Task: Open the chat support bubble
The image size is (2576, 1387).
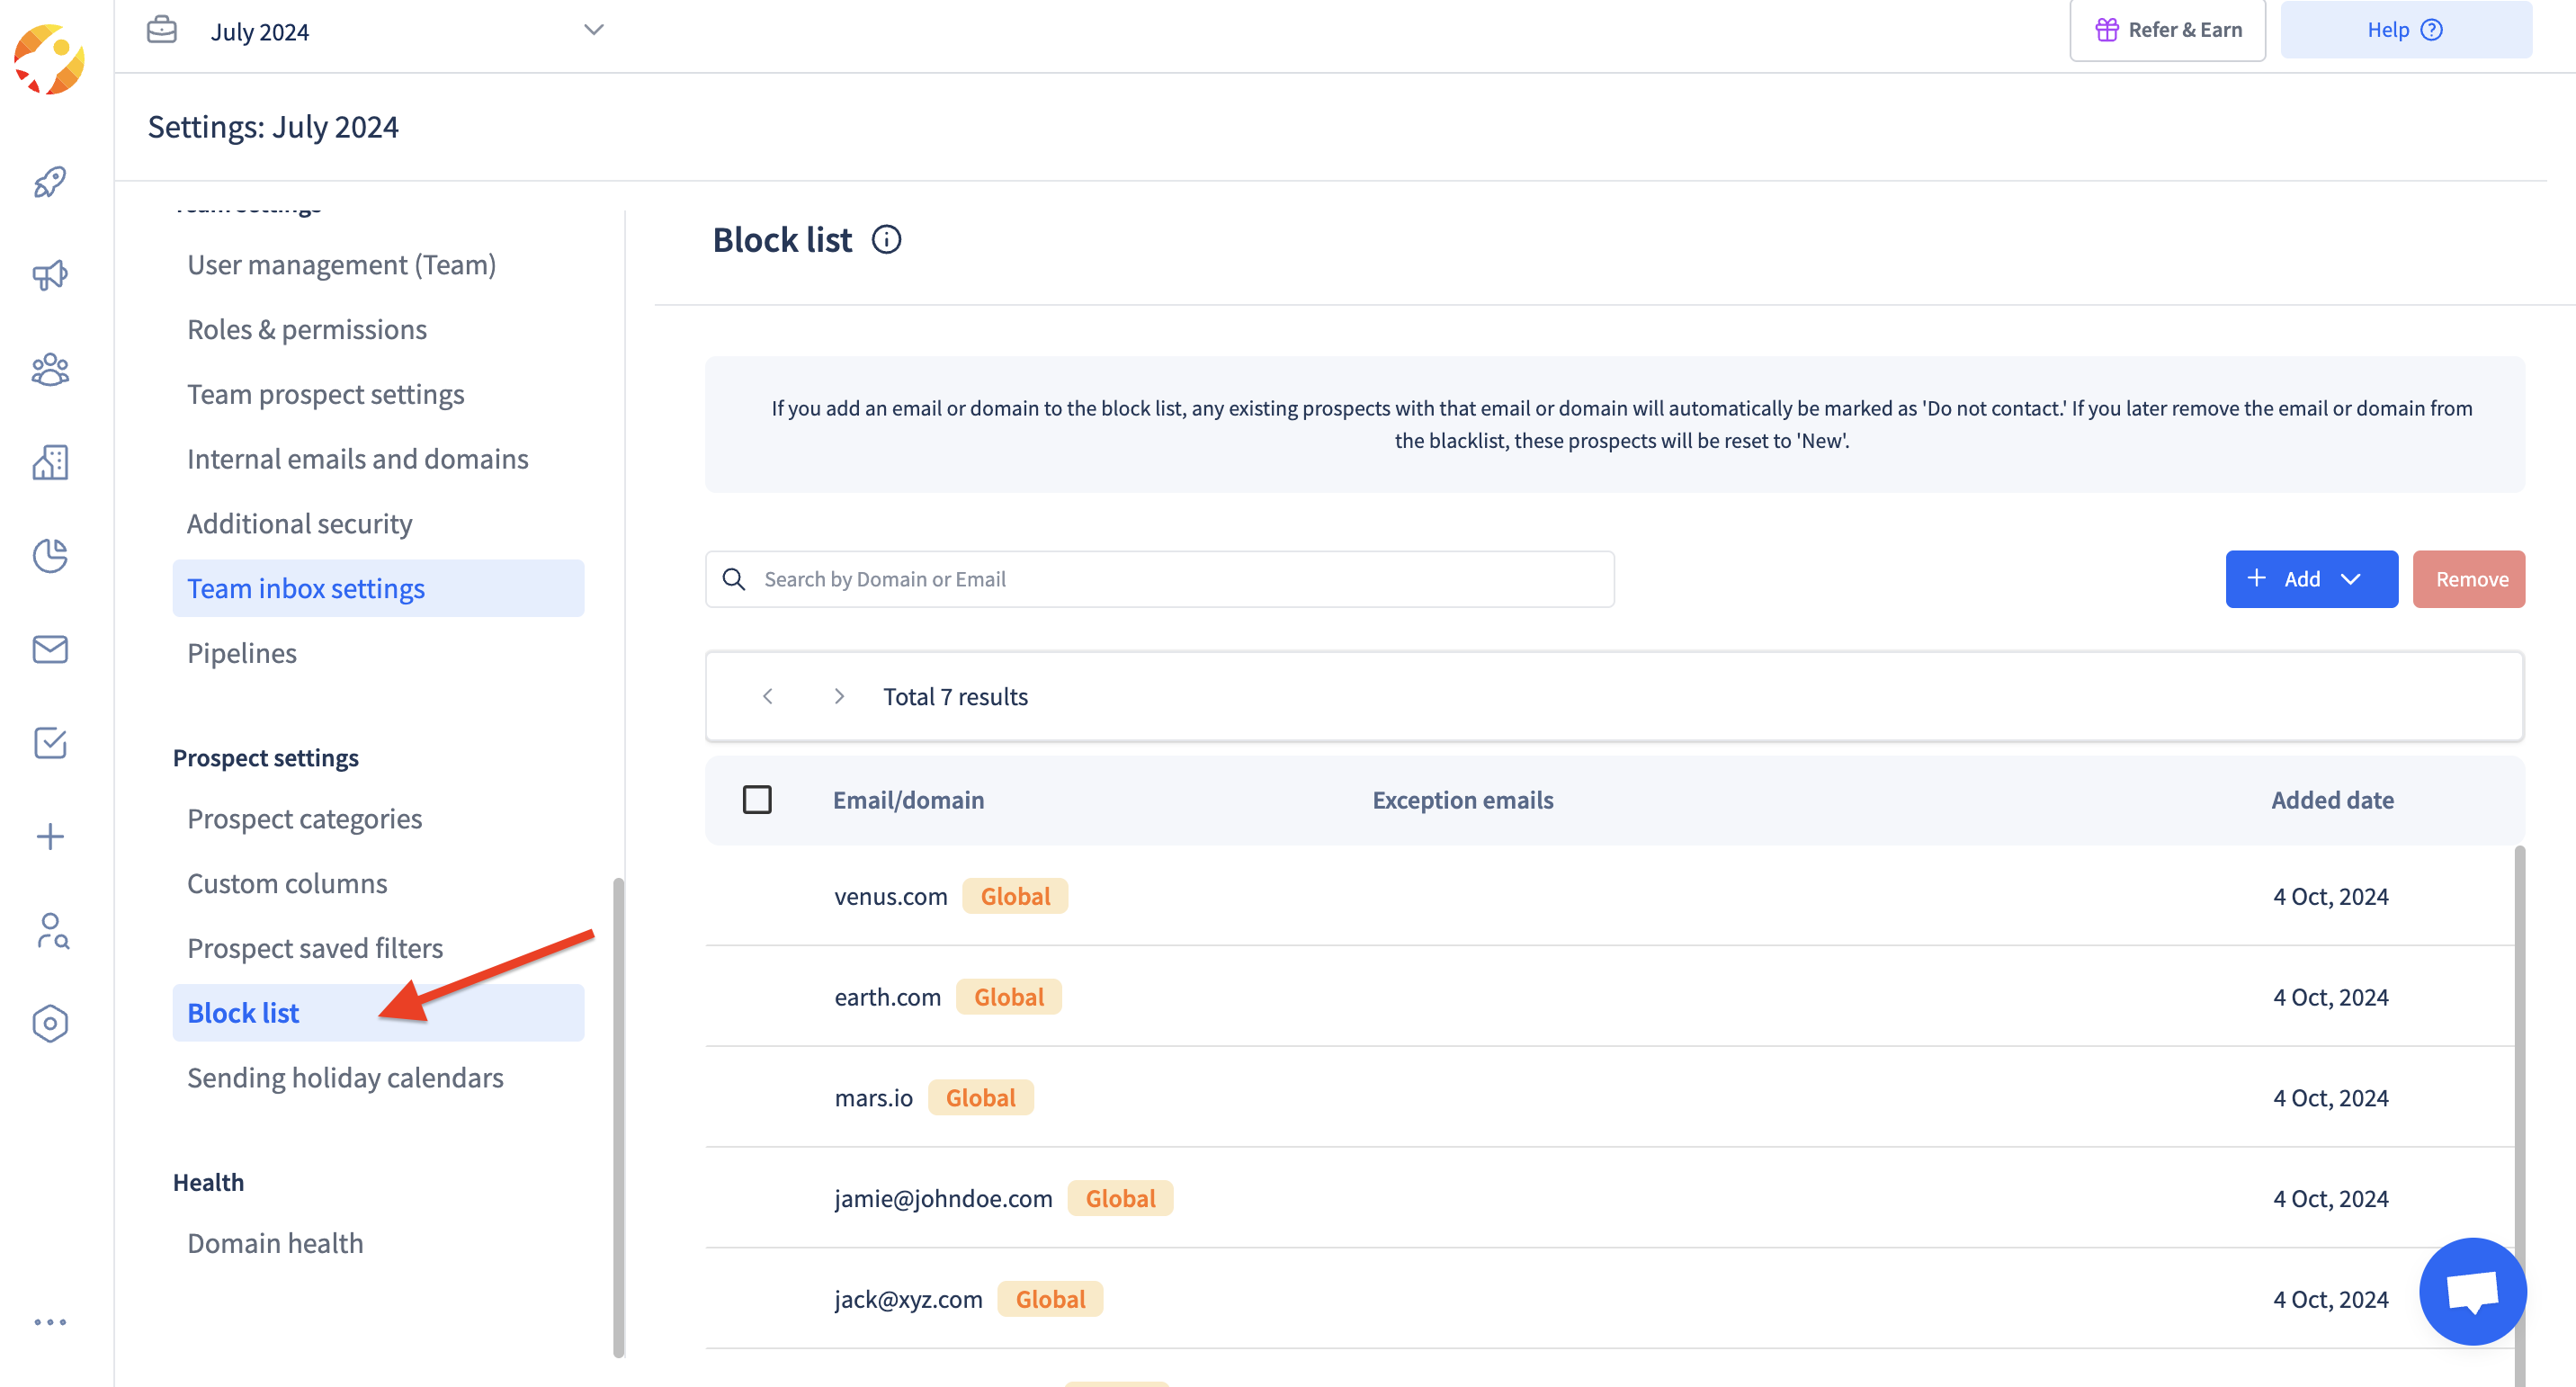Action: pos(2471,1291)
